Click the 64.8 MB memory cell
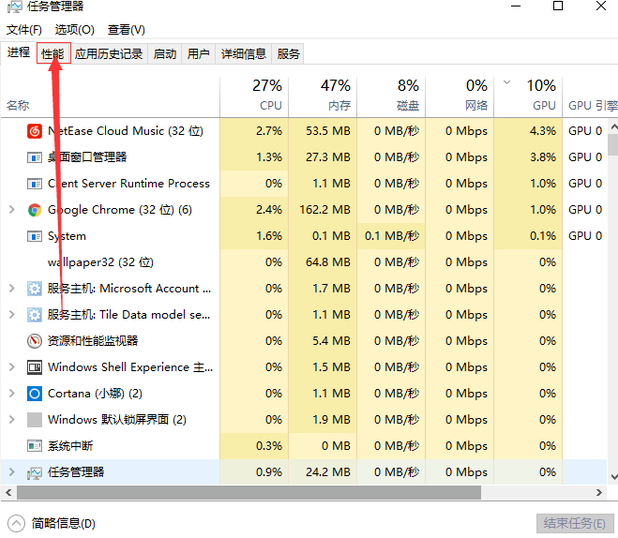This screenshot has height=538, width=618. click(322, 262)
